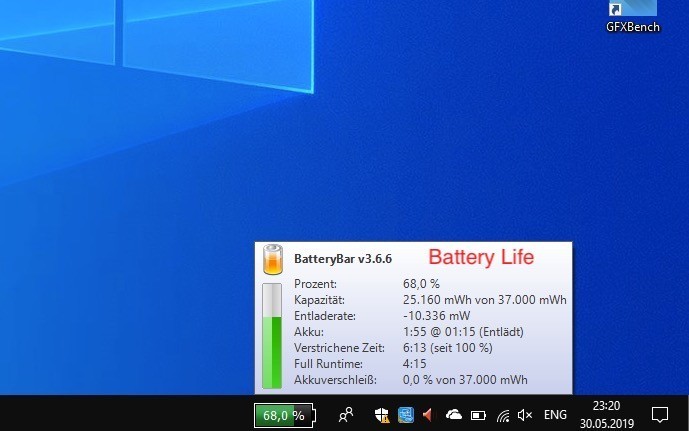Click the 'Akku:' label
689x431 pixels.
[309, 332]
